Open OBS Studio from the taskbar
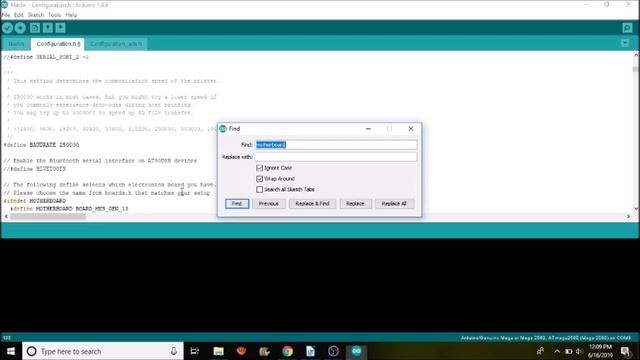This screenshot has height=360, width=640. tap(333, 351)
